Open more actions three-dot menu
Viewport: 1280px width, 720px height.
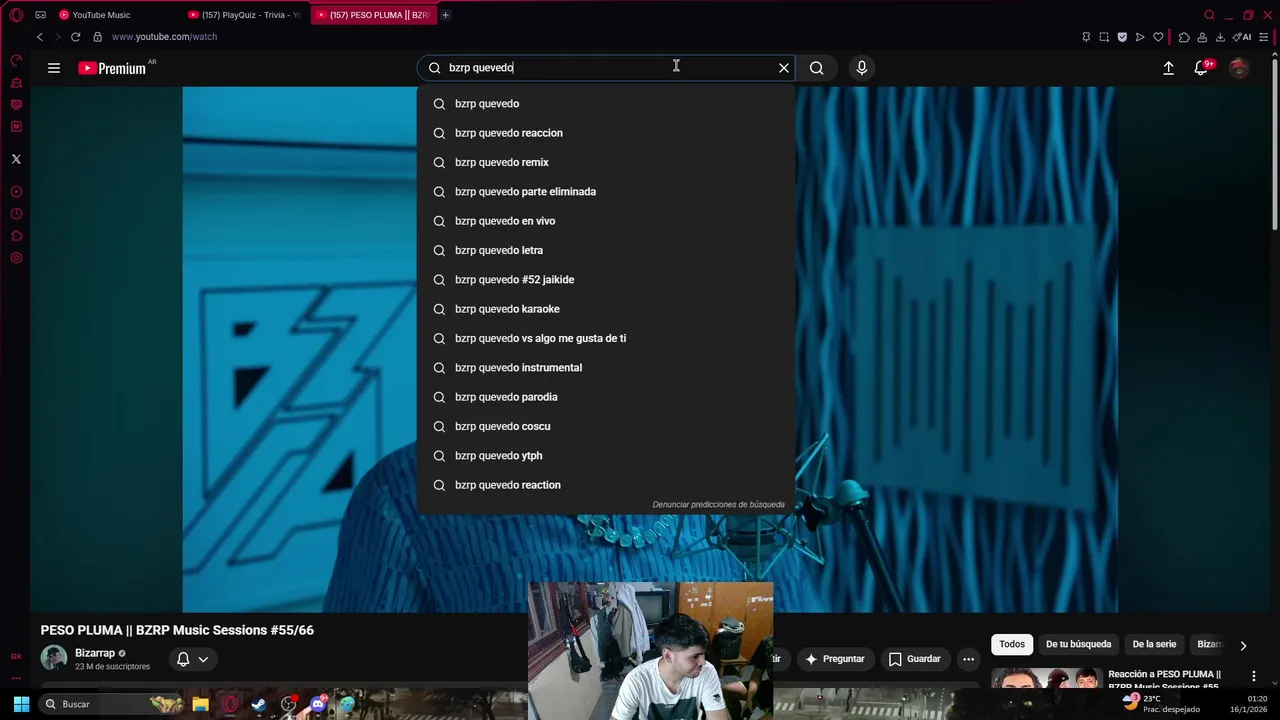968,659
